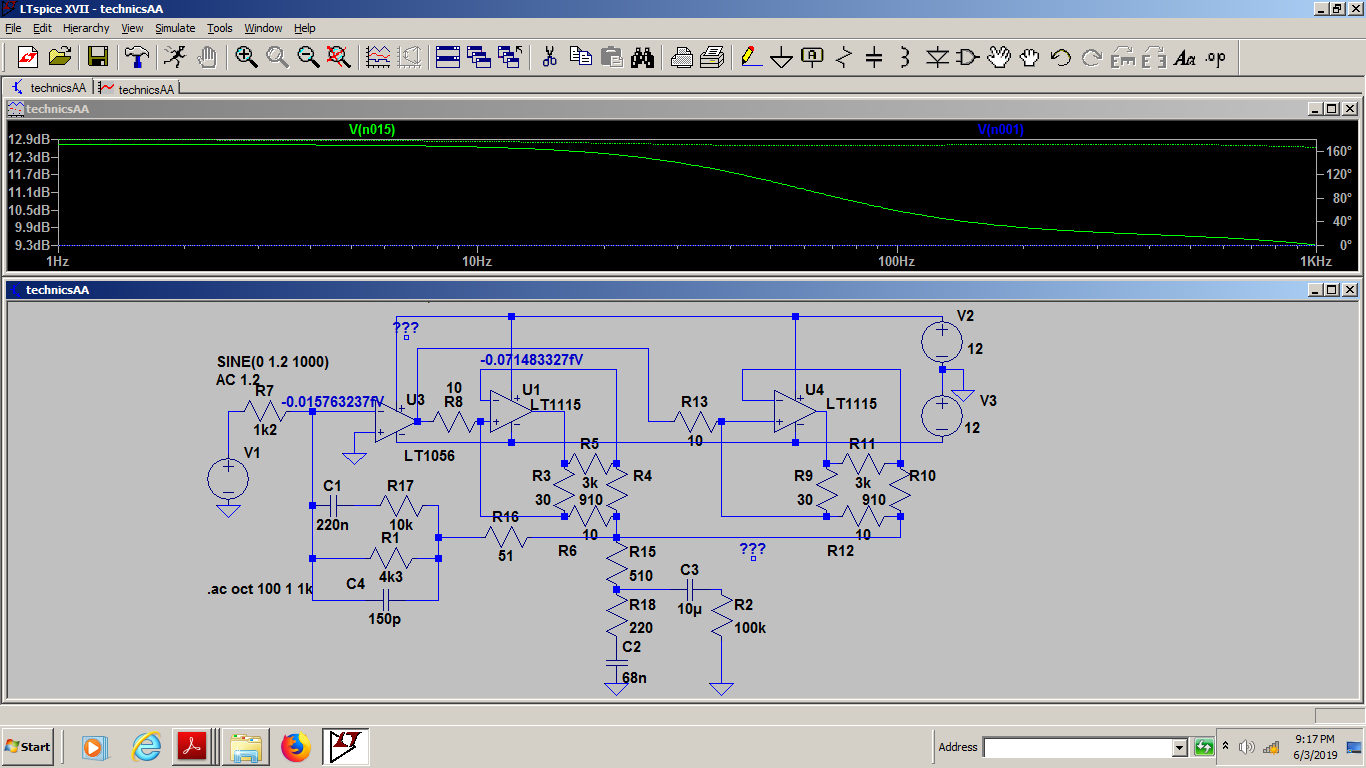The image size is (1366, 768).
Task: Open Firefox from the taskbar
Action: [x=295, y=746]
